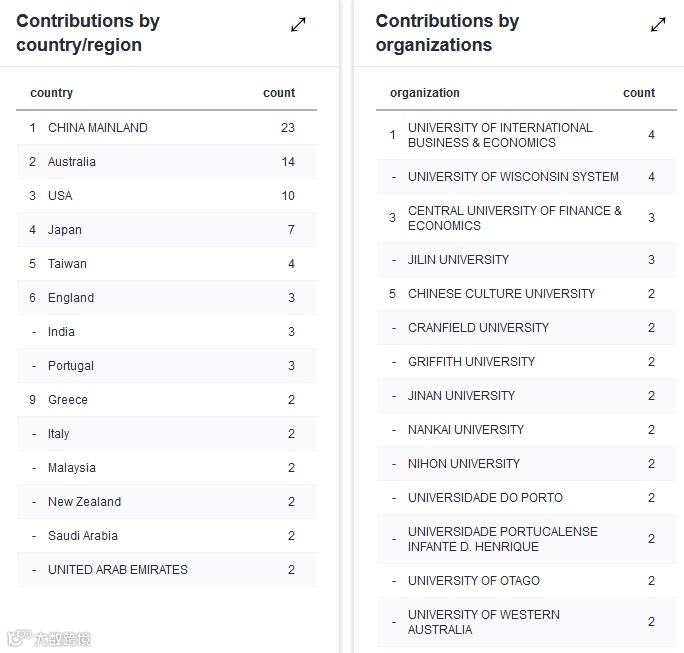Expand the Contributions by country/region panel
The height and width of the screenshot is (653, 684).
[x=298, y=25]
